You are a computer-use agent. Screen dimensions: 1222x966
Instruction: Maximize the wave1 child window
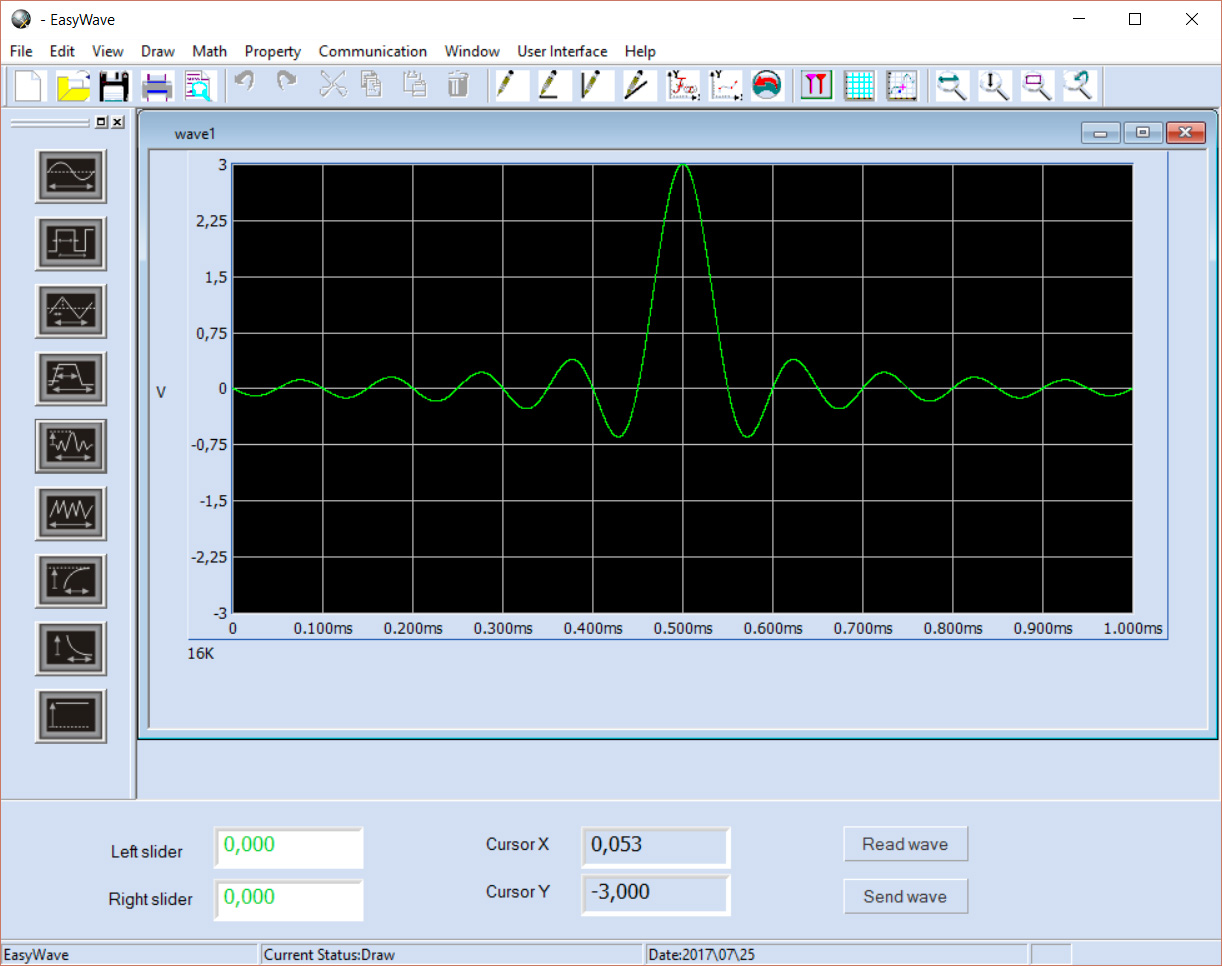(1142, 132)
